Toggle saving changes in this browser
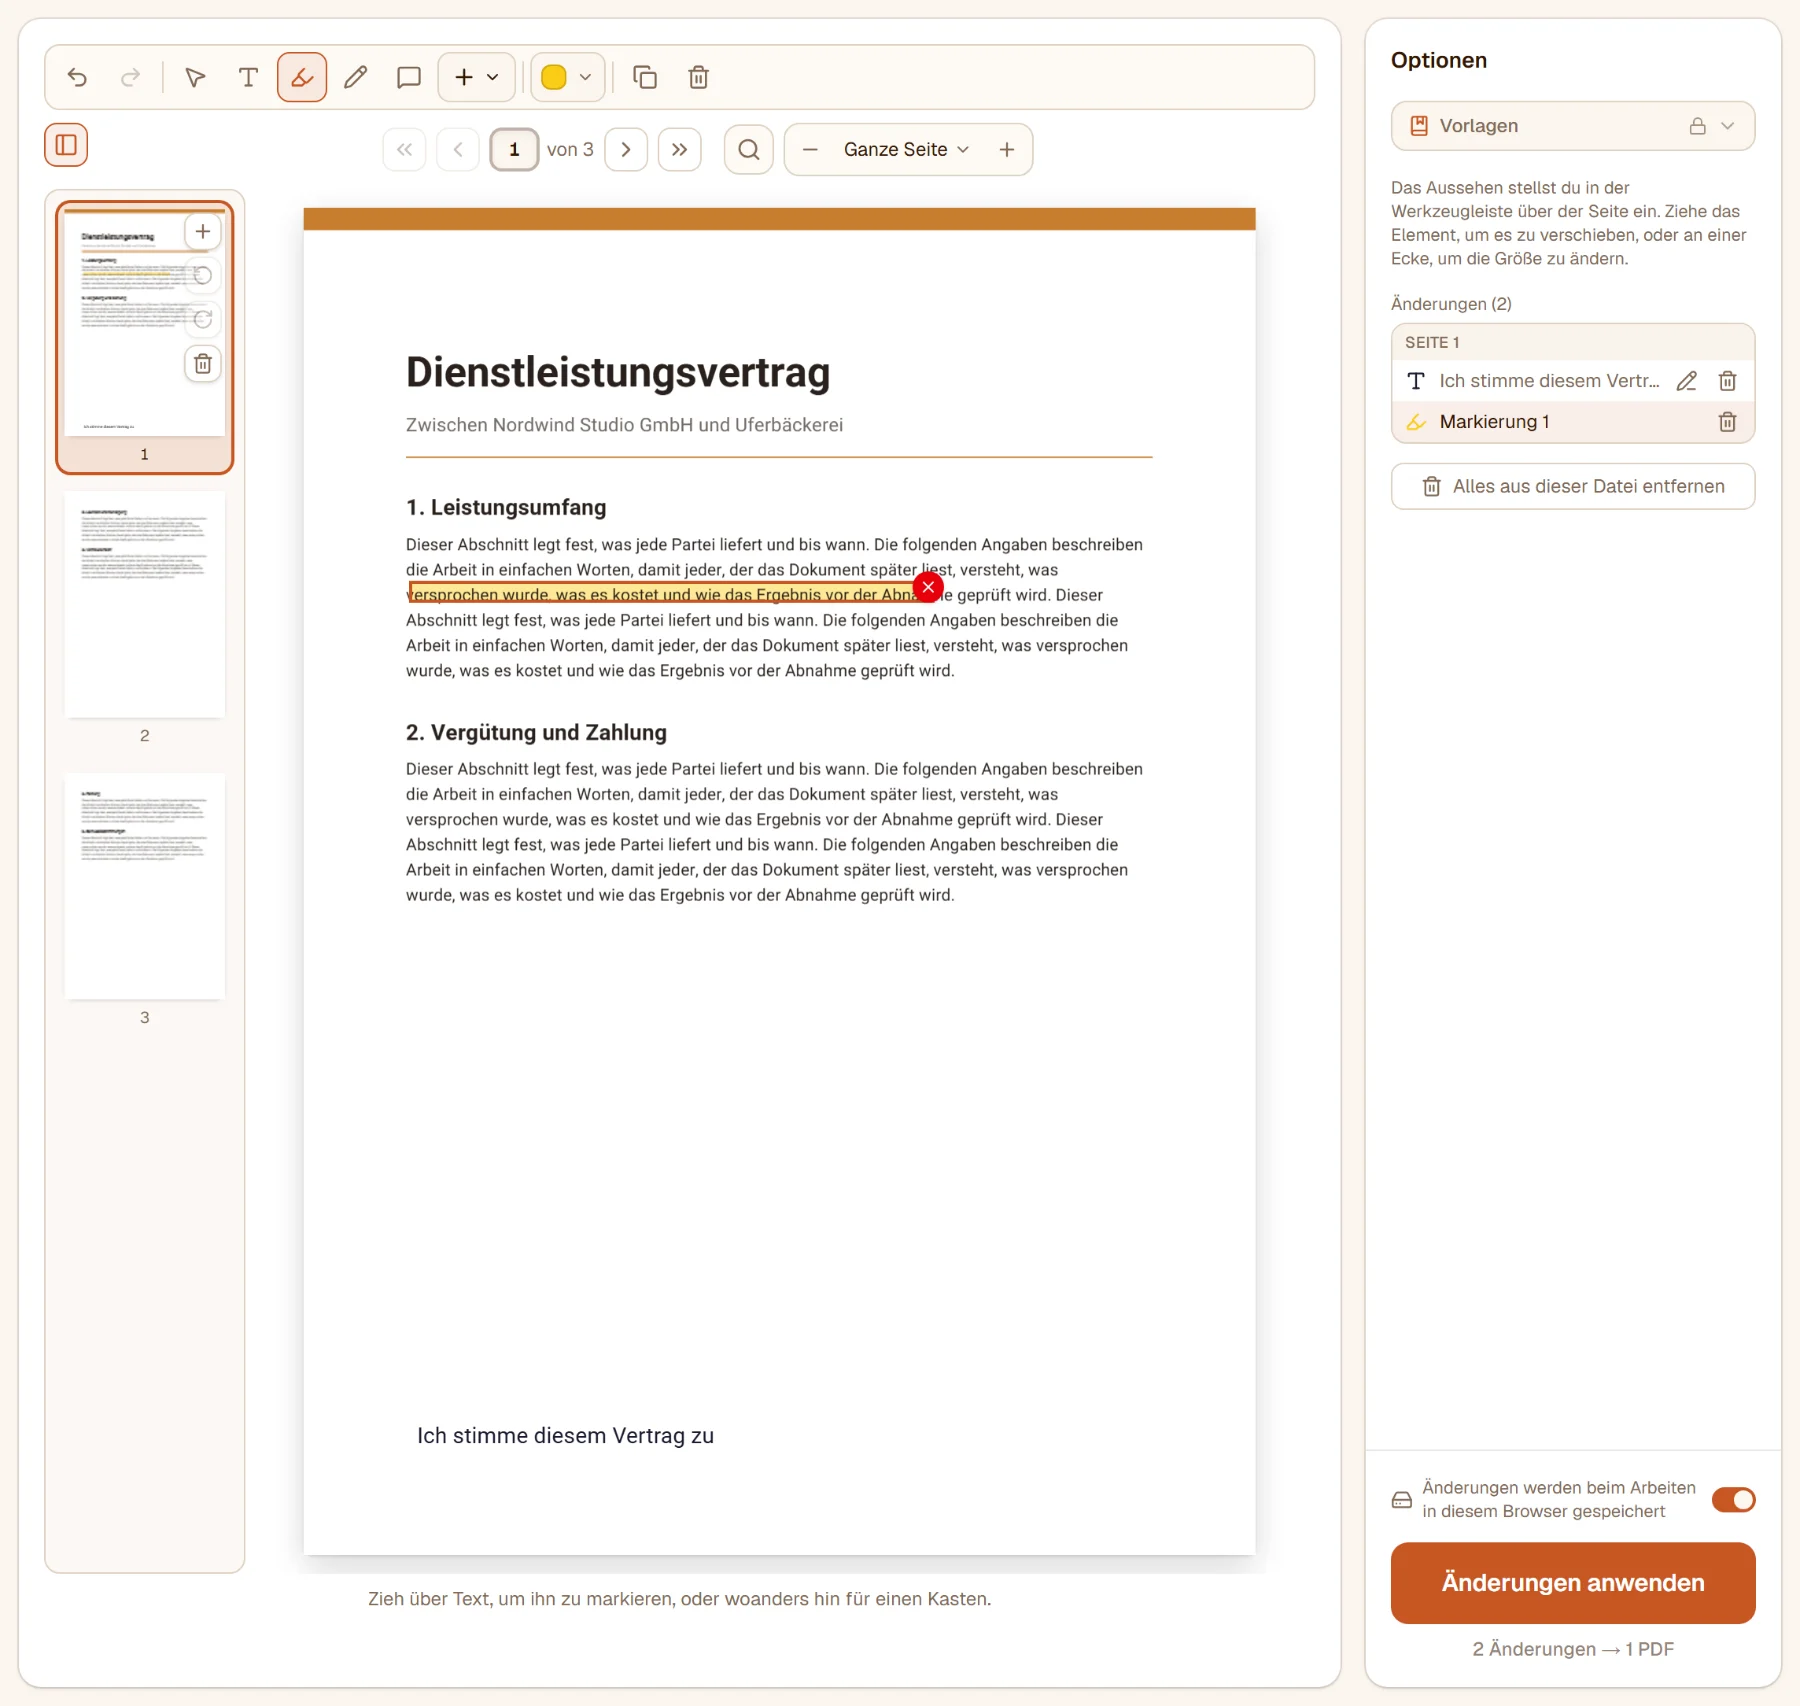The width and height of the screenshot is (1800, 1706). (x=1733, y=1499)
